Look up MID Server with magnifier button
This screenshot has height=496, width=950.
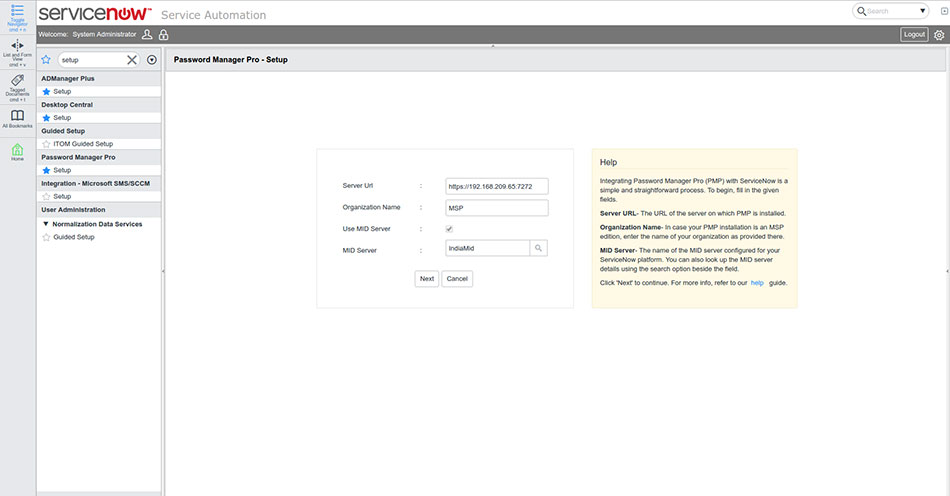(538, 248)
